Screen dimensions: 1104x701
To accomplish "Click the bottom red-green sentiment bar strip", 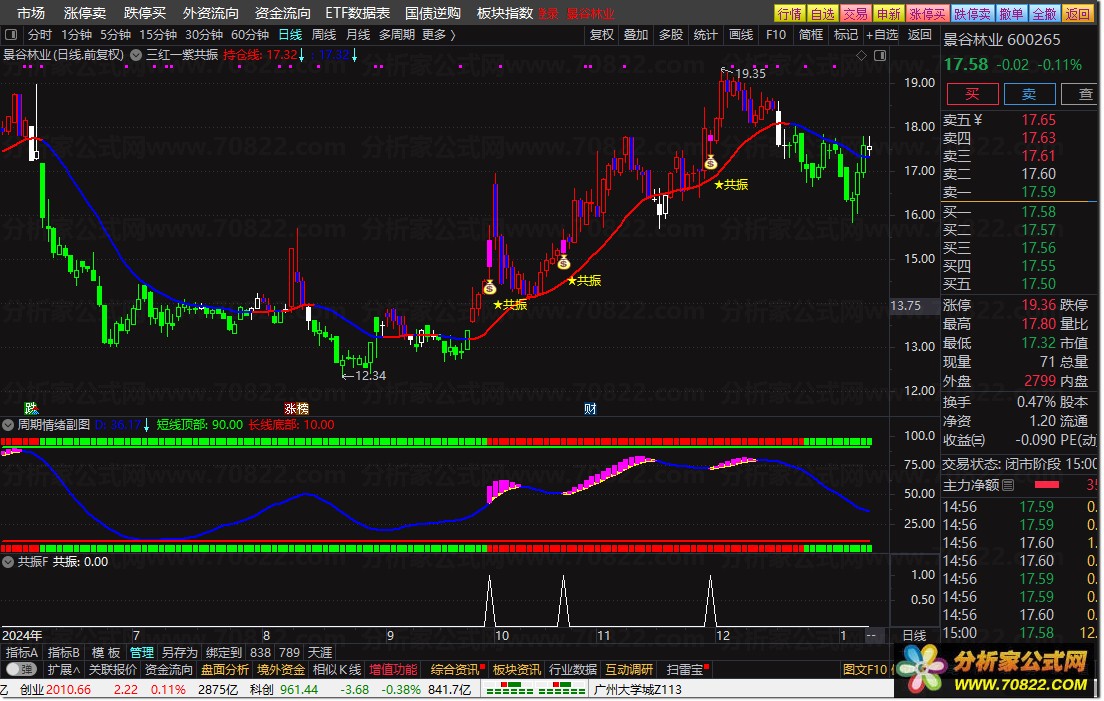I will point(437,548).
